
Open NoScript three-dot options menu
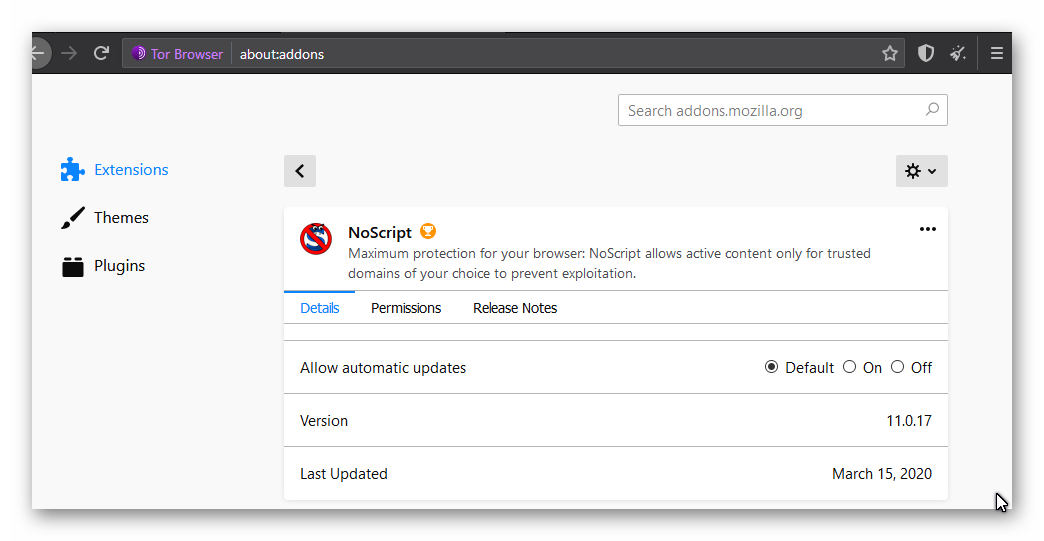pyautogui.click(x=928, y=230)
